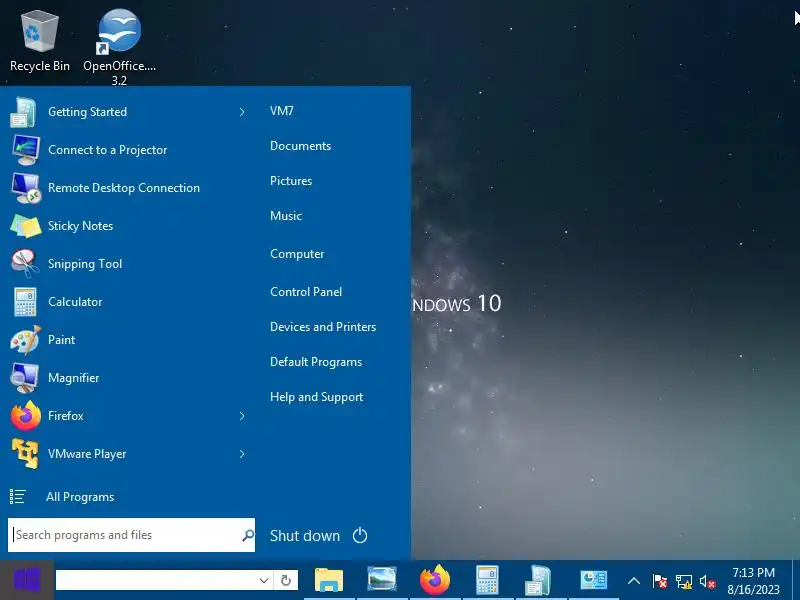Open Devices and Printers
This screenshot has height=600, width=800.
pyautogui.click(x=323, y=327)
